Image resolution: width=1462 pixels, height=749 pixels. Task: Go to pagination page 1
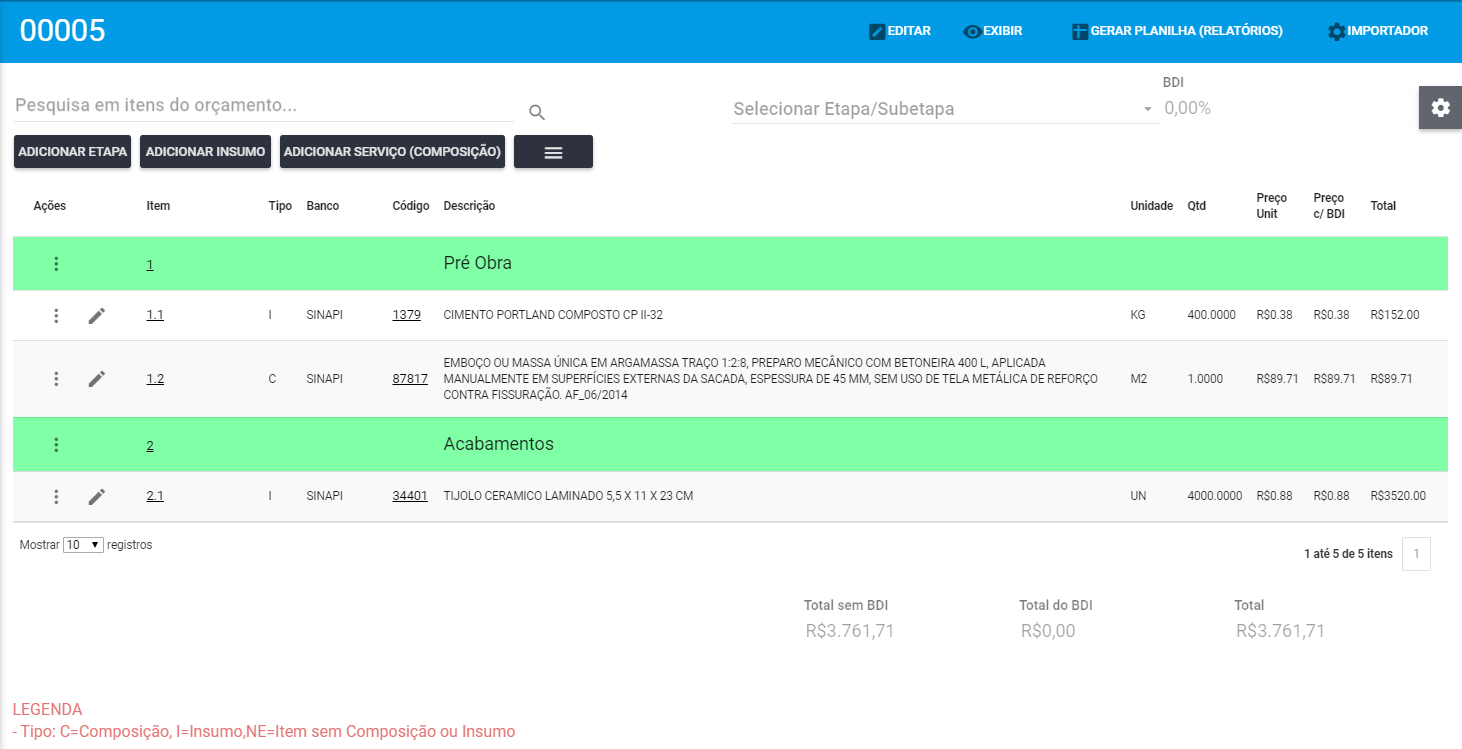point(1416,554)
